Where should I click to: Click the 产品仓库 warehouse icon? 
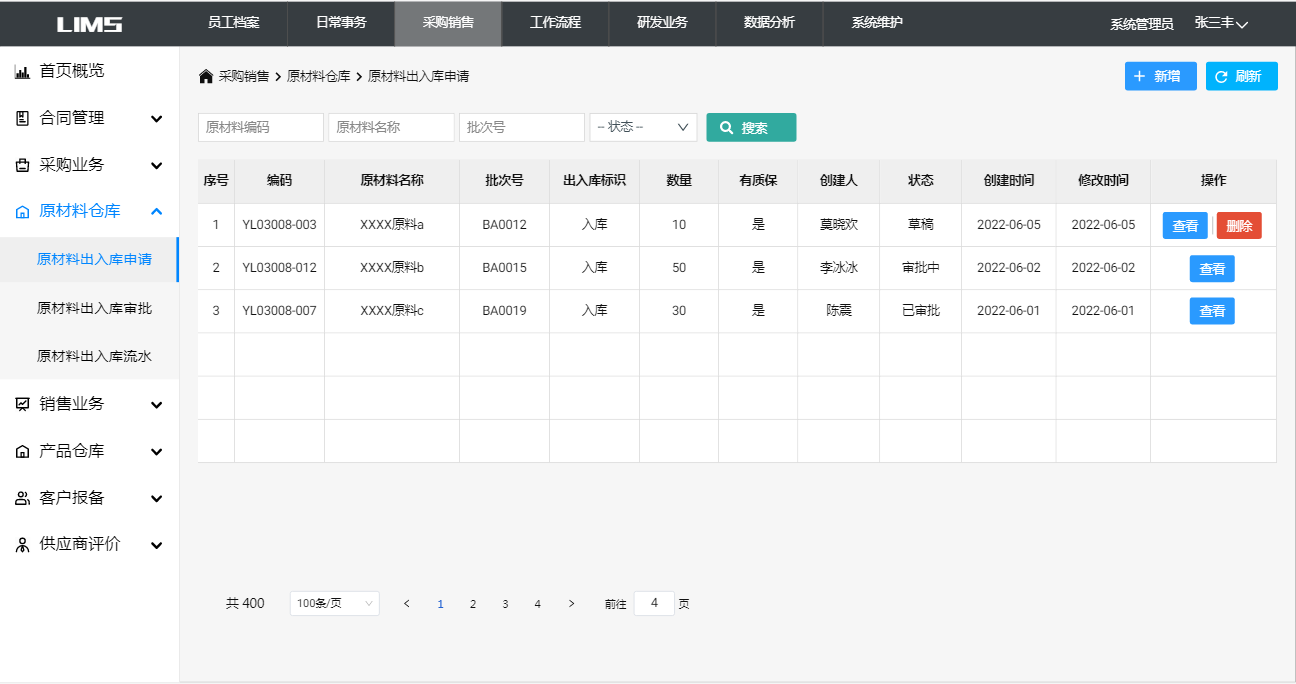[x=22, y=451]
